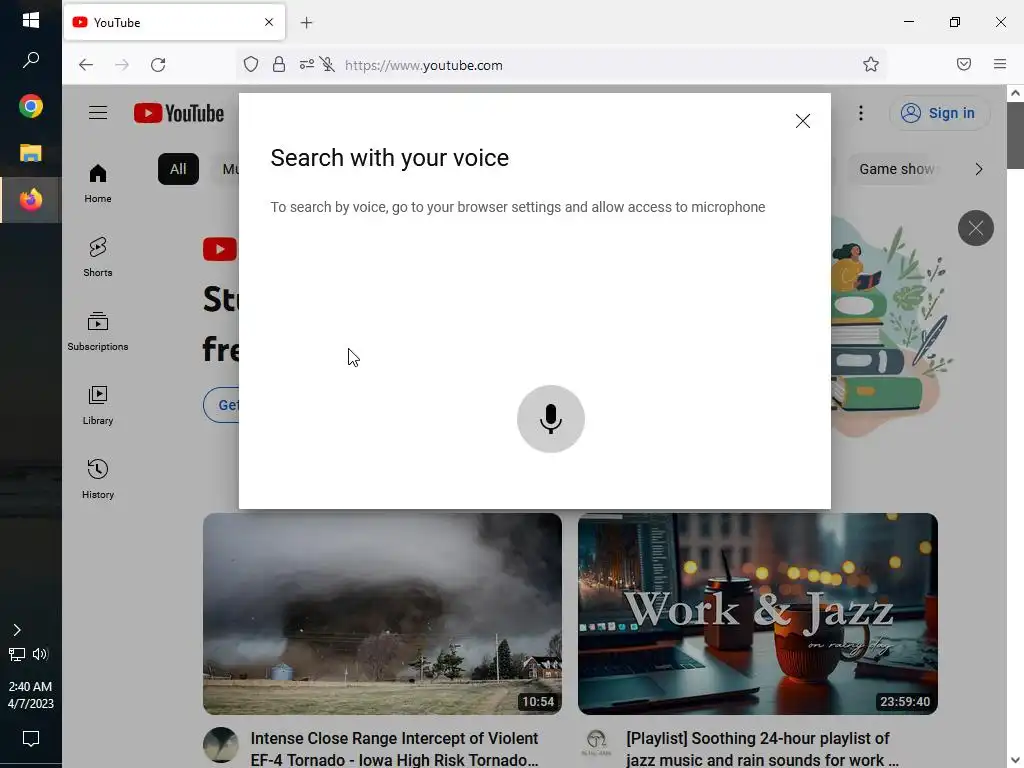Click the tornado video channel avatar
The width and height of the screenshot is (1024, 768).
[x=221, y=745]
